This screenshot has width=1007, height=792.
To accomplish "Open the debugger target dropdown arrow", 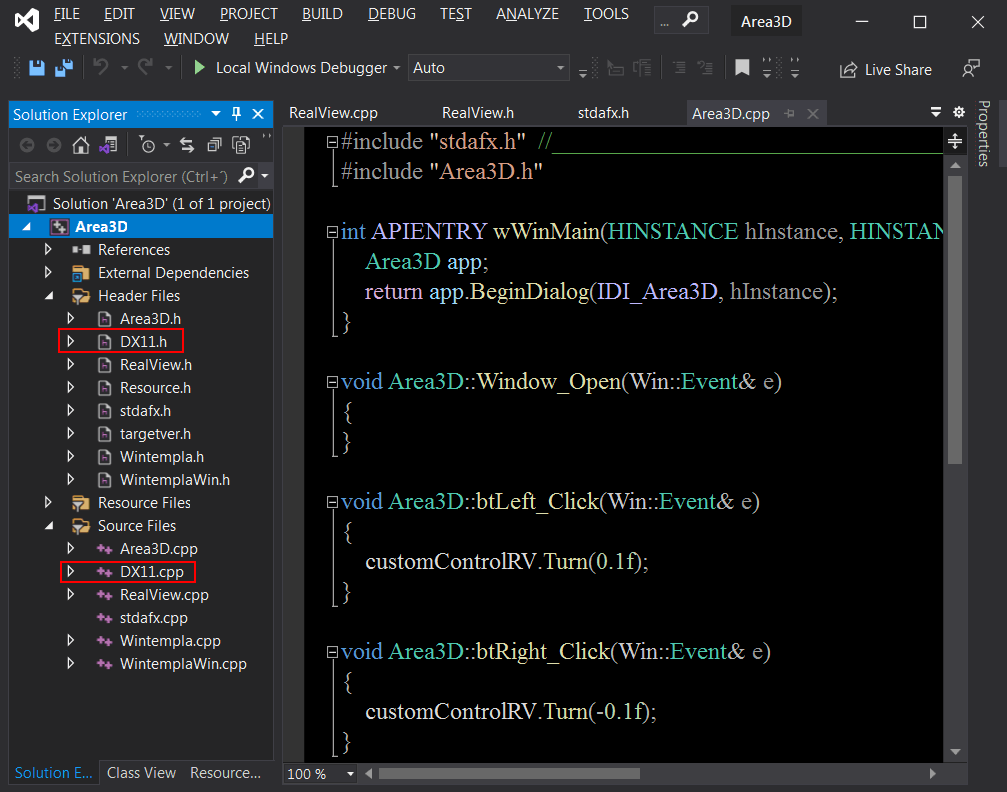I will (397, 67).
